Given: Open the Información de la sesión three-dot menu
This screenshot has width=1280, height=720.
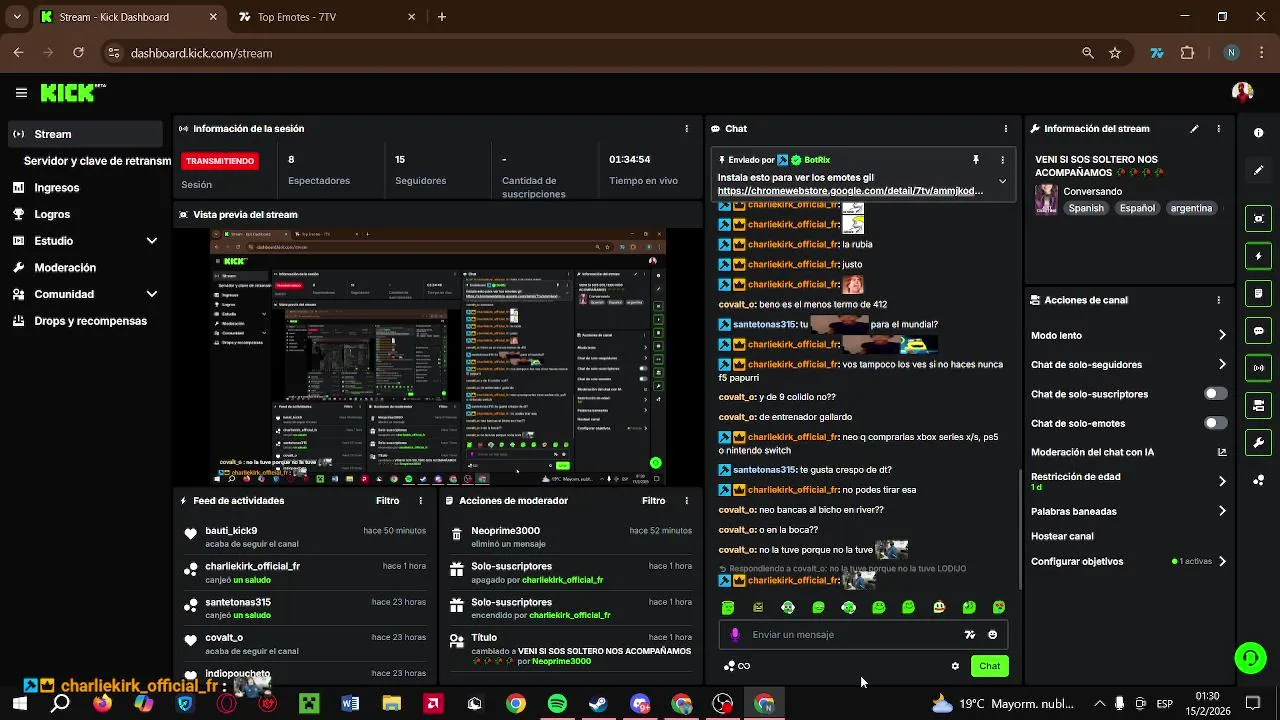Looking at the screenshot, I should (686, 129).
